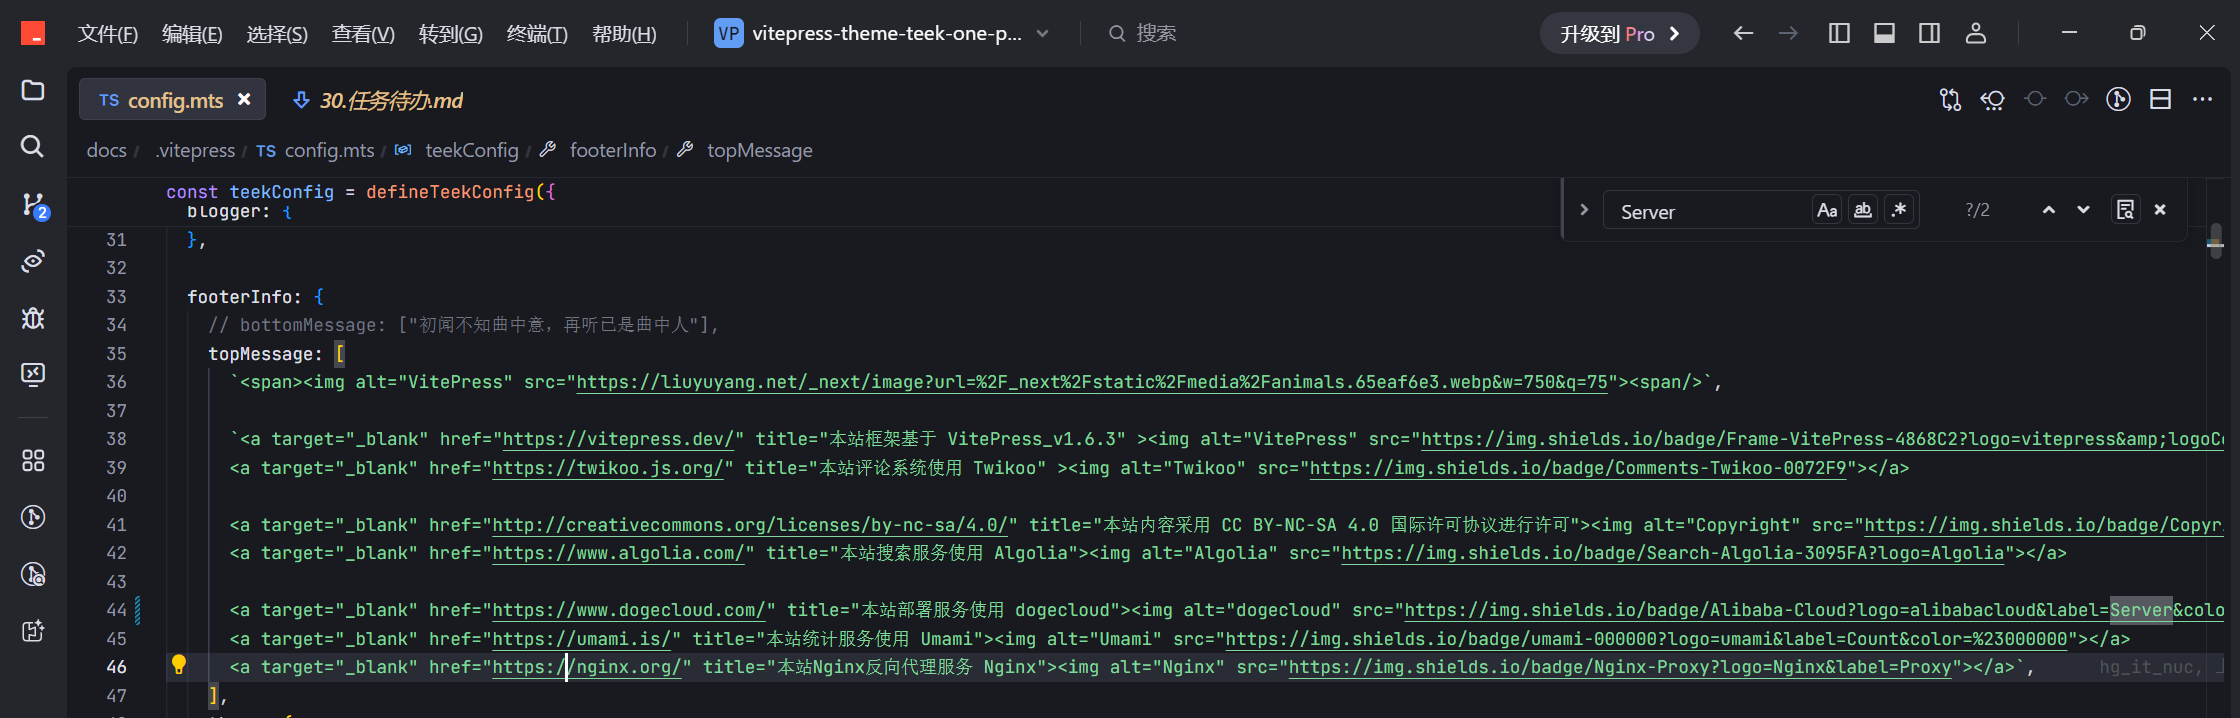Toggle Find in Selection

click(2125, 210)
